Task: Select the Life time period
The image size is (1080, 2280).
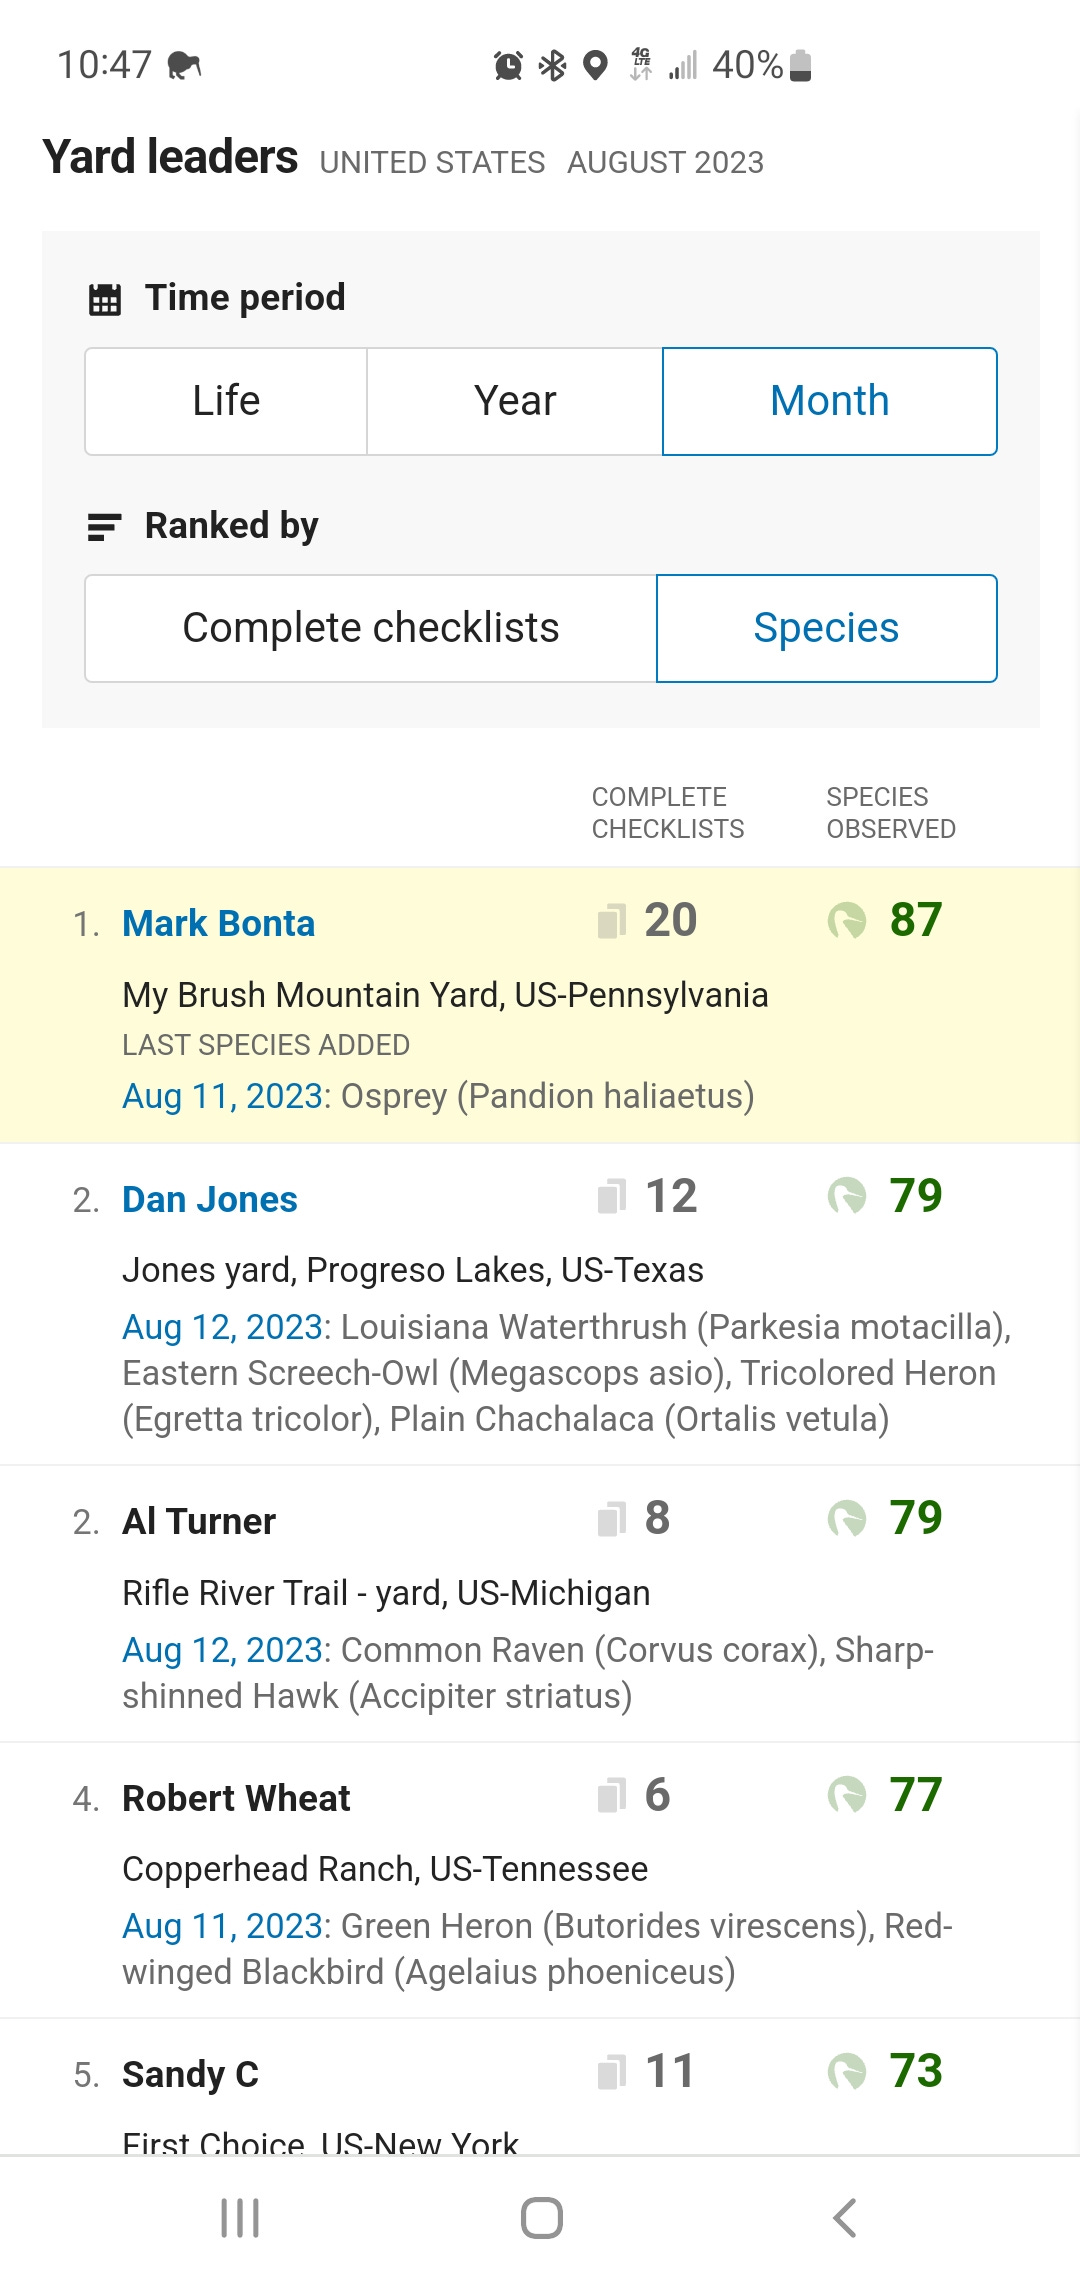Action: point(226,401)
